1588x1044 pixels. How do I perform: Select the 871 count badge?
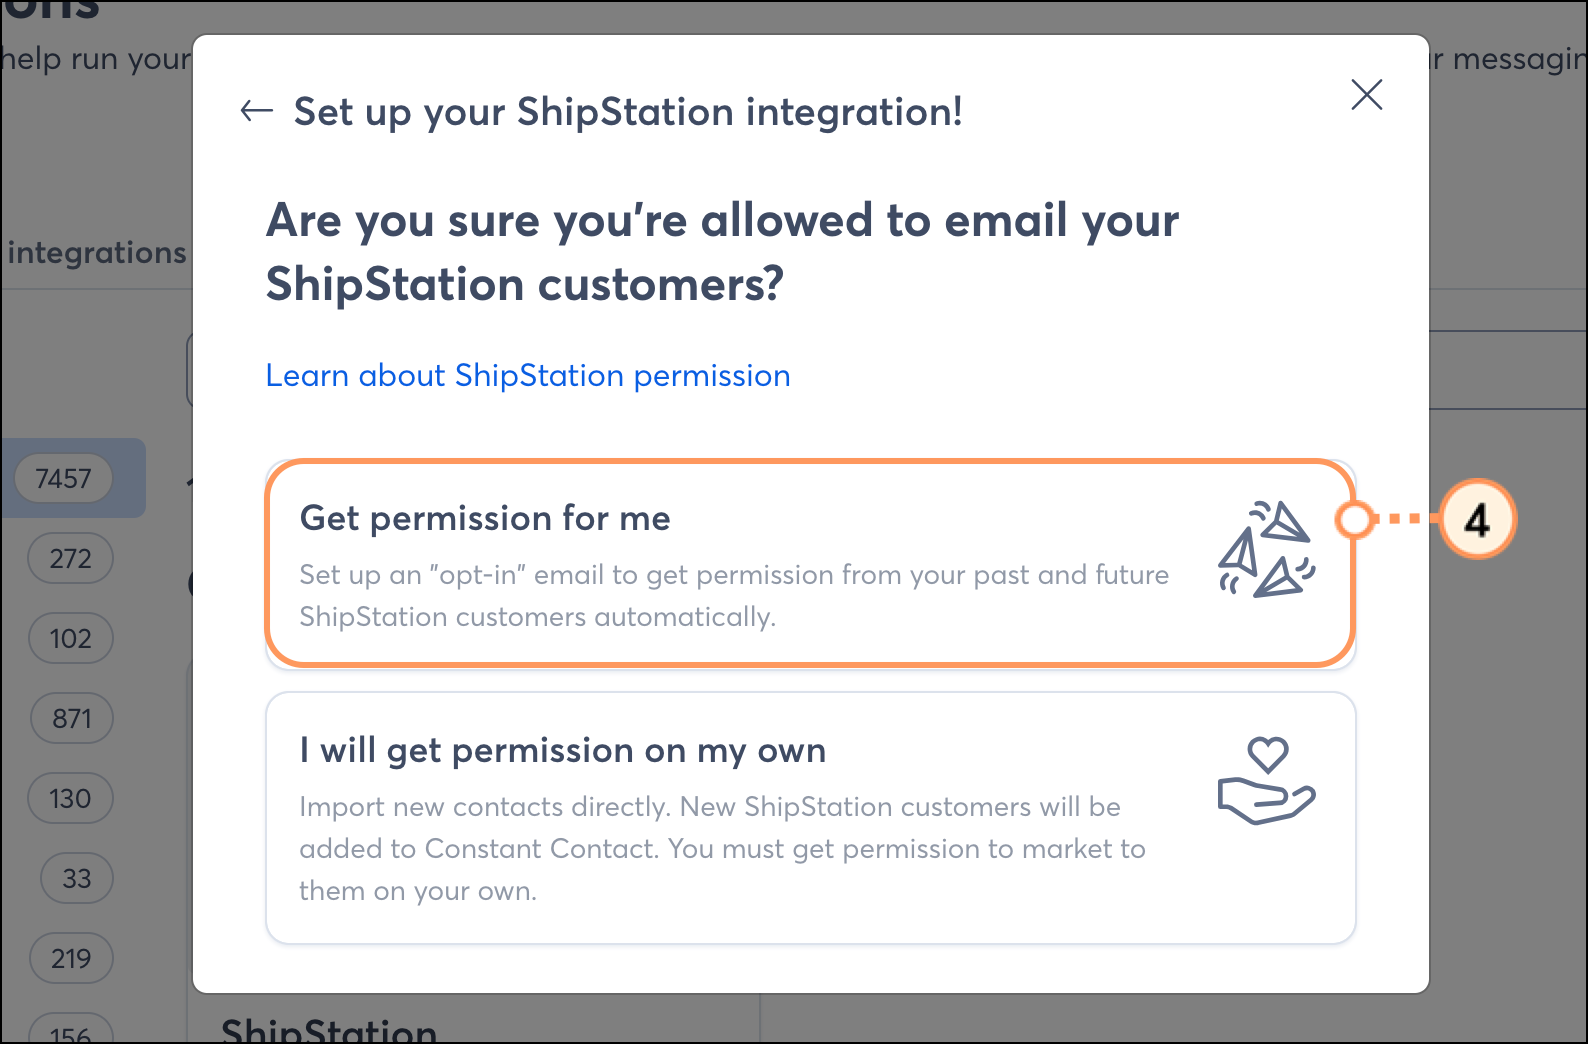click(x=72, y=718)
